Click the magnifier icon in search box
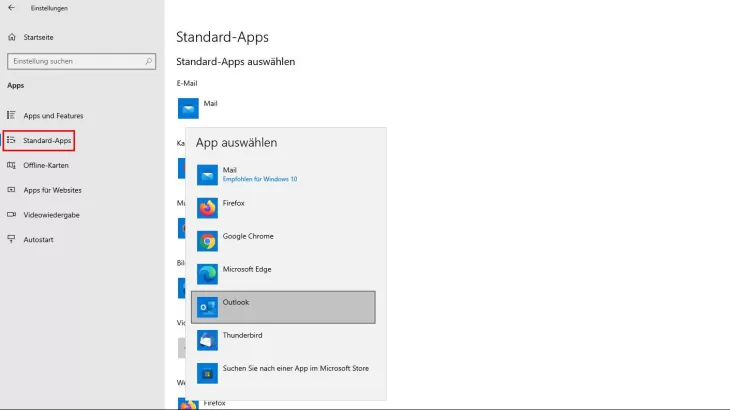The width and height of the screenshot is (730, 410). tap(149, 61)
